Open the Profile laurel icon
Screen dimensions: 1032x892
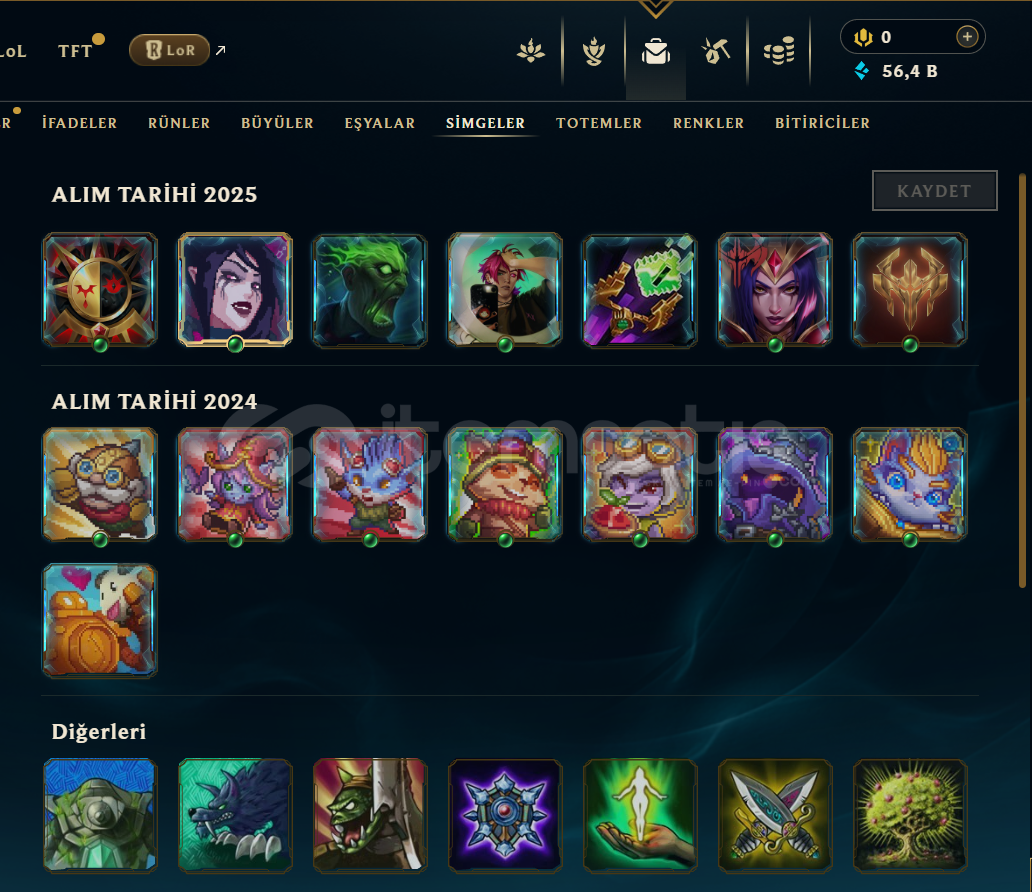click(594, 51)
